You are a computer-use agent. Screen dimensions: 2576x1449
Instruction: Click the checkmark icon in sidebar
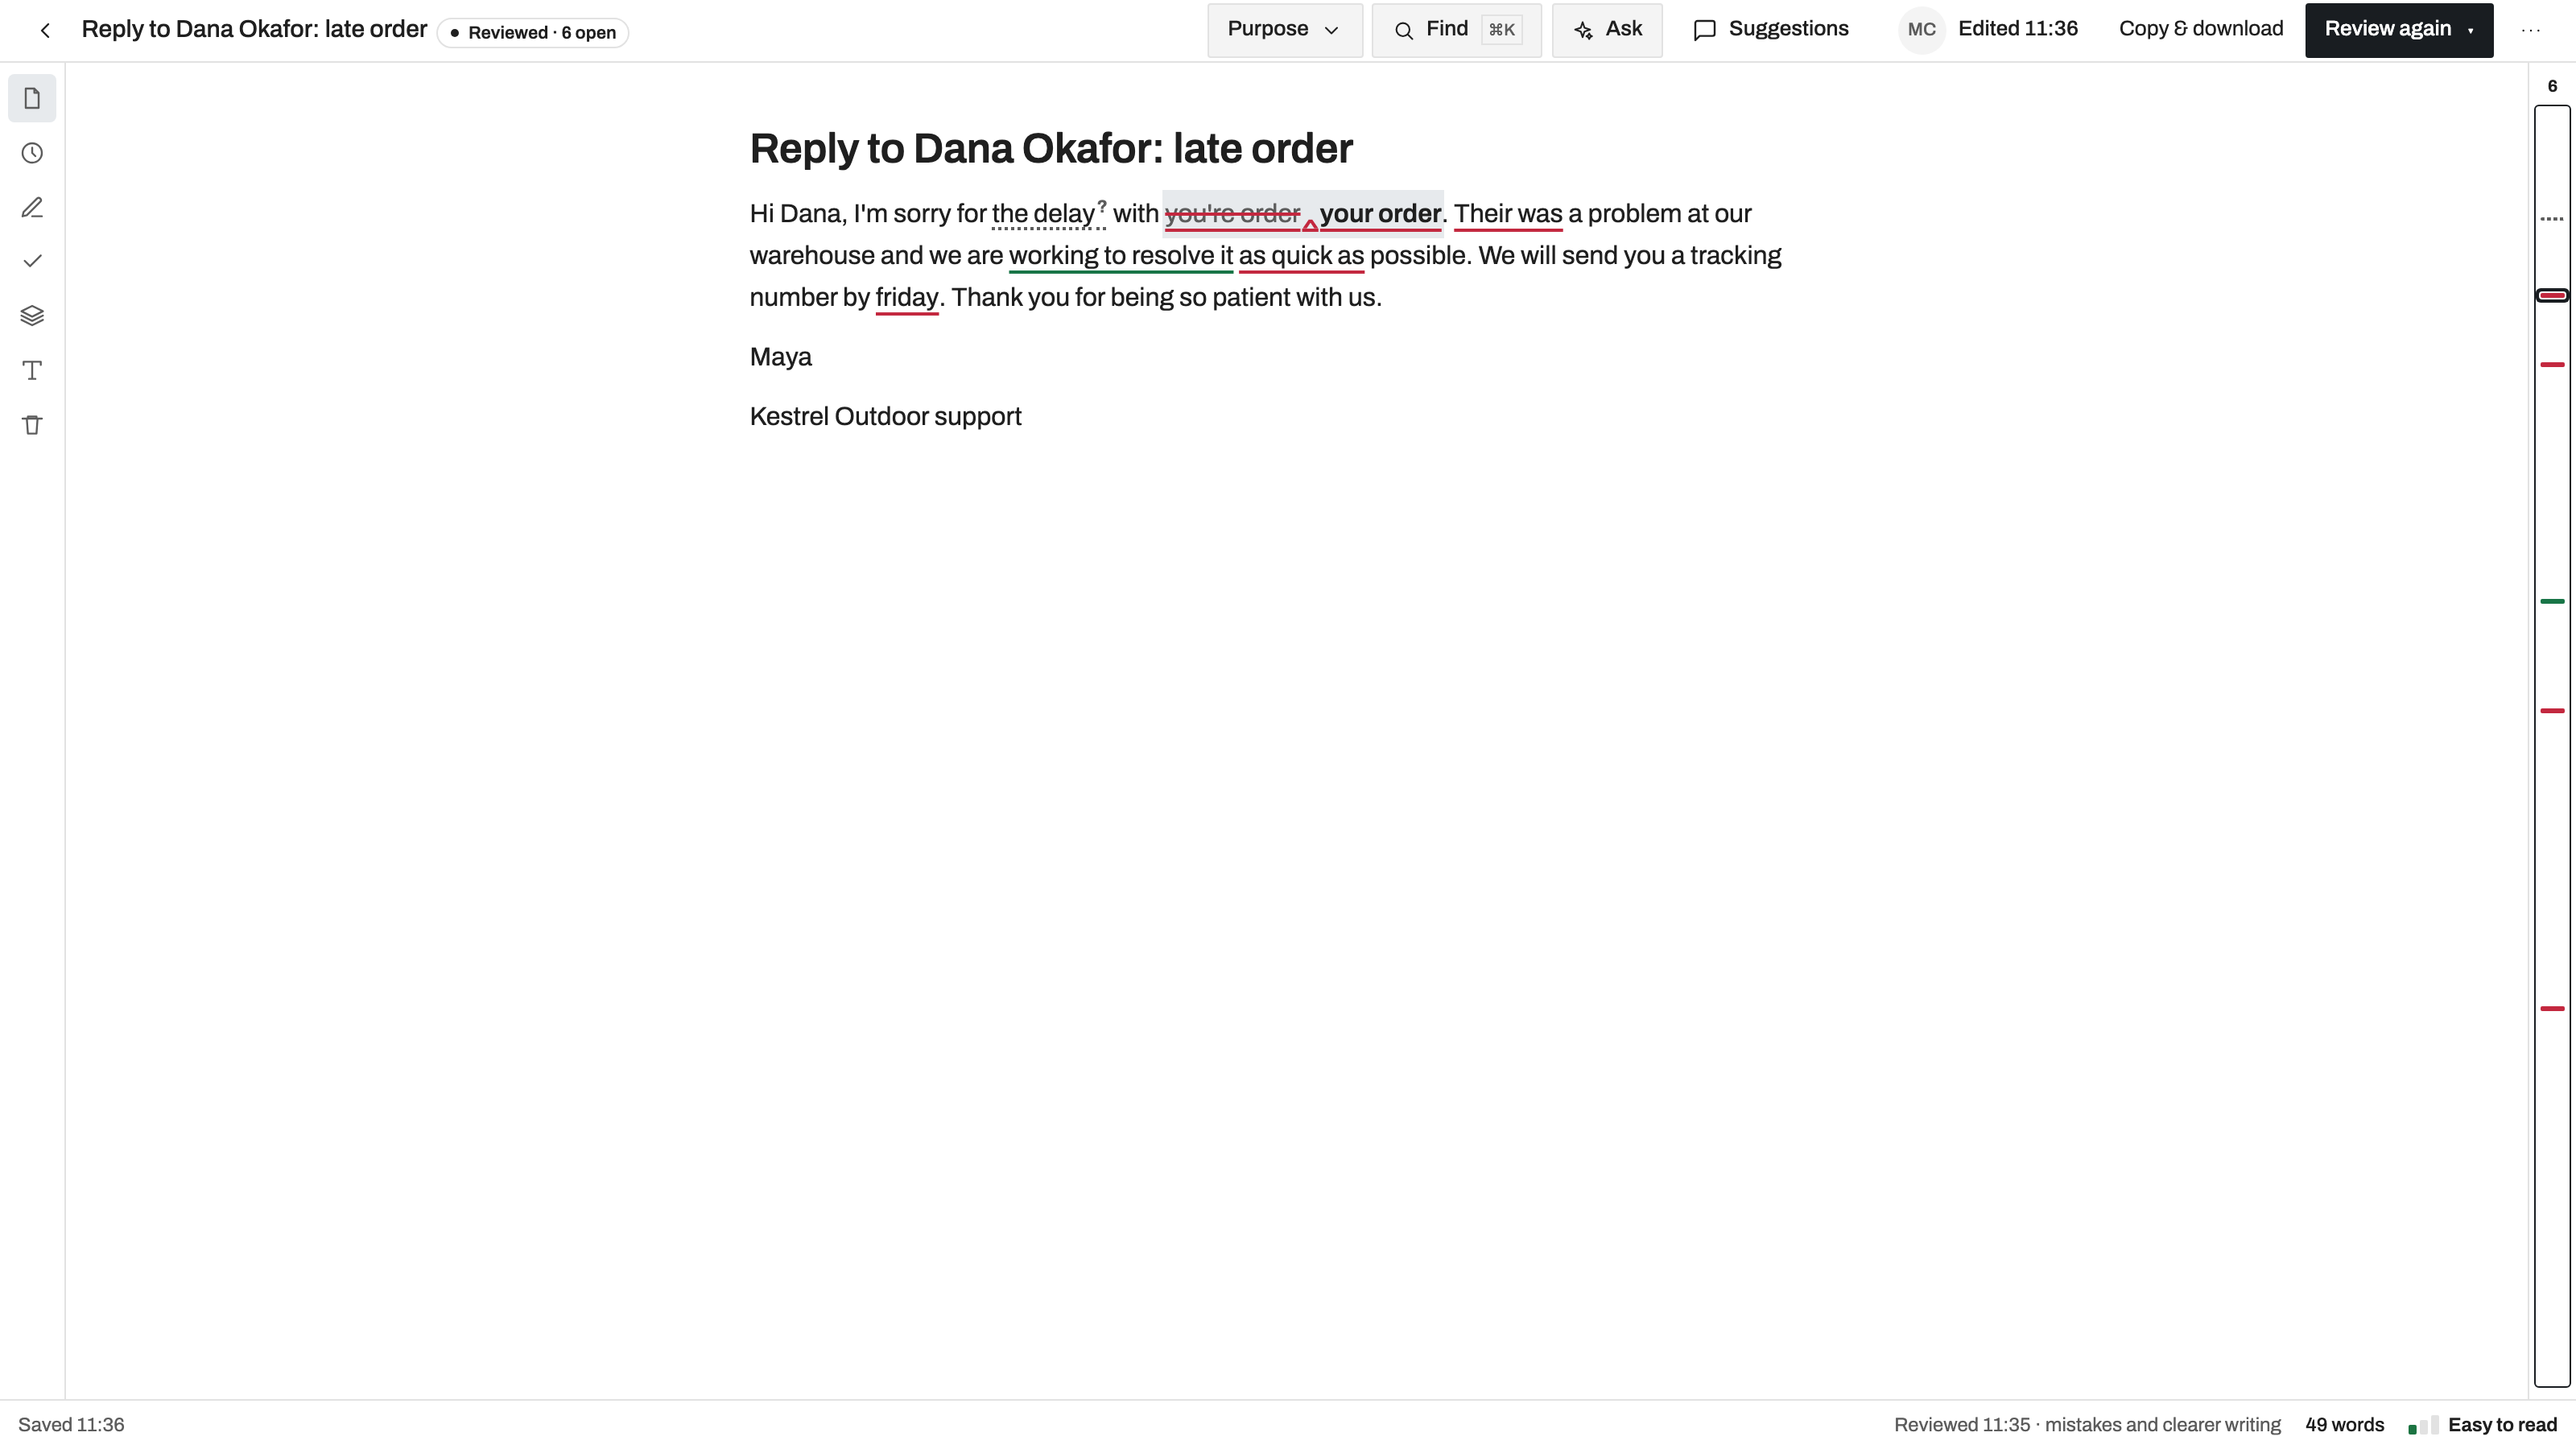tap(32, 261)
